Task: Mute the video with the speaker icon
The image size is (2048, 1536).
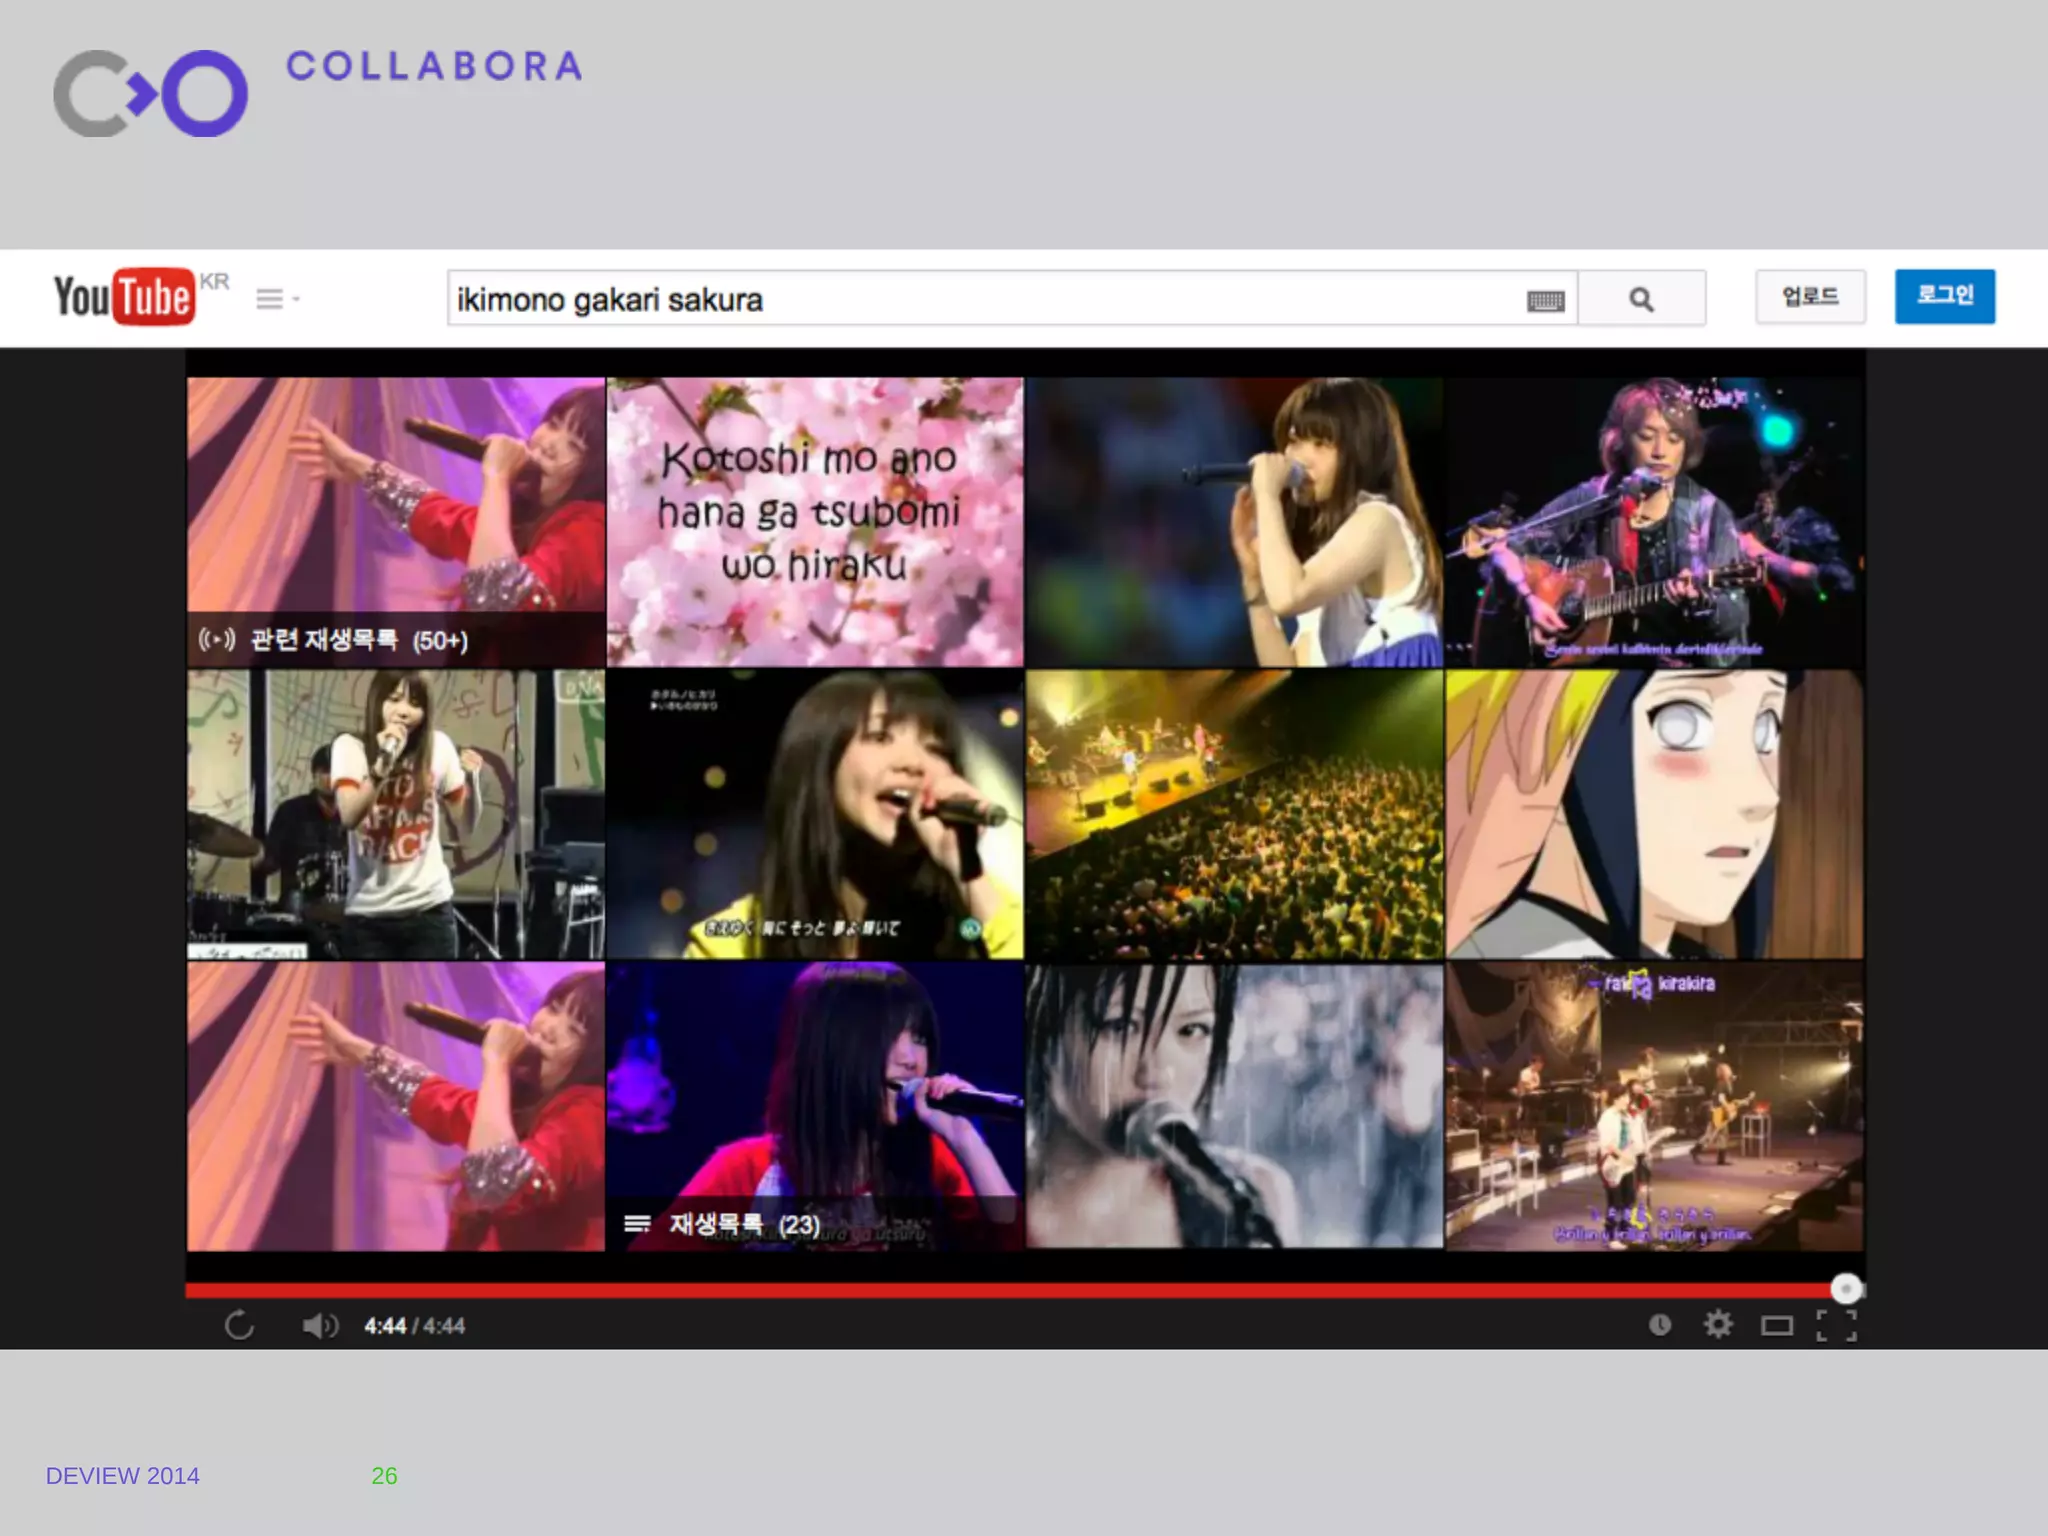Action: pos(320,1326)
